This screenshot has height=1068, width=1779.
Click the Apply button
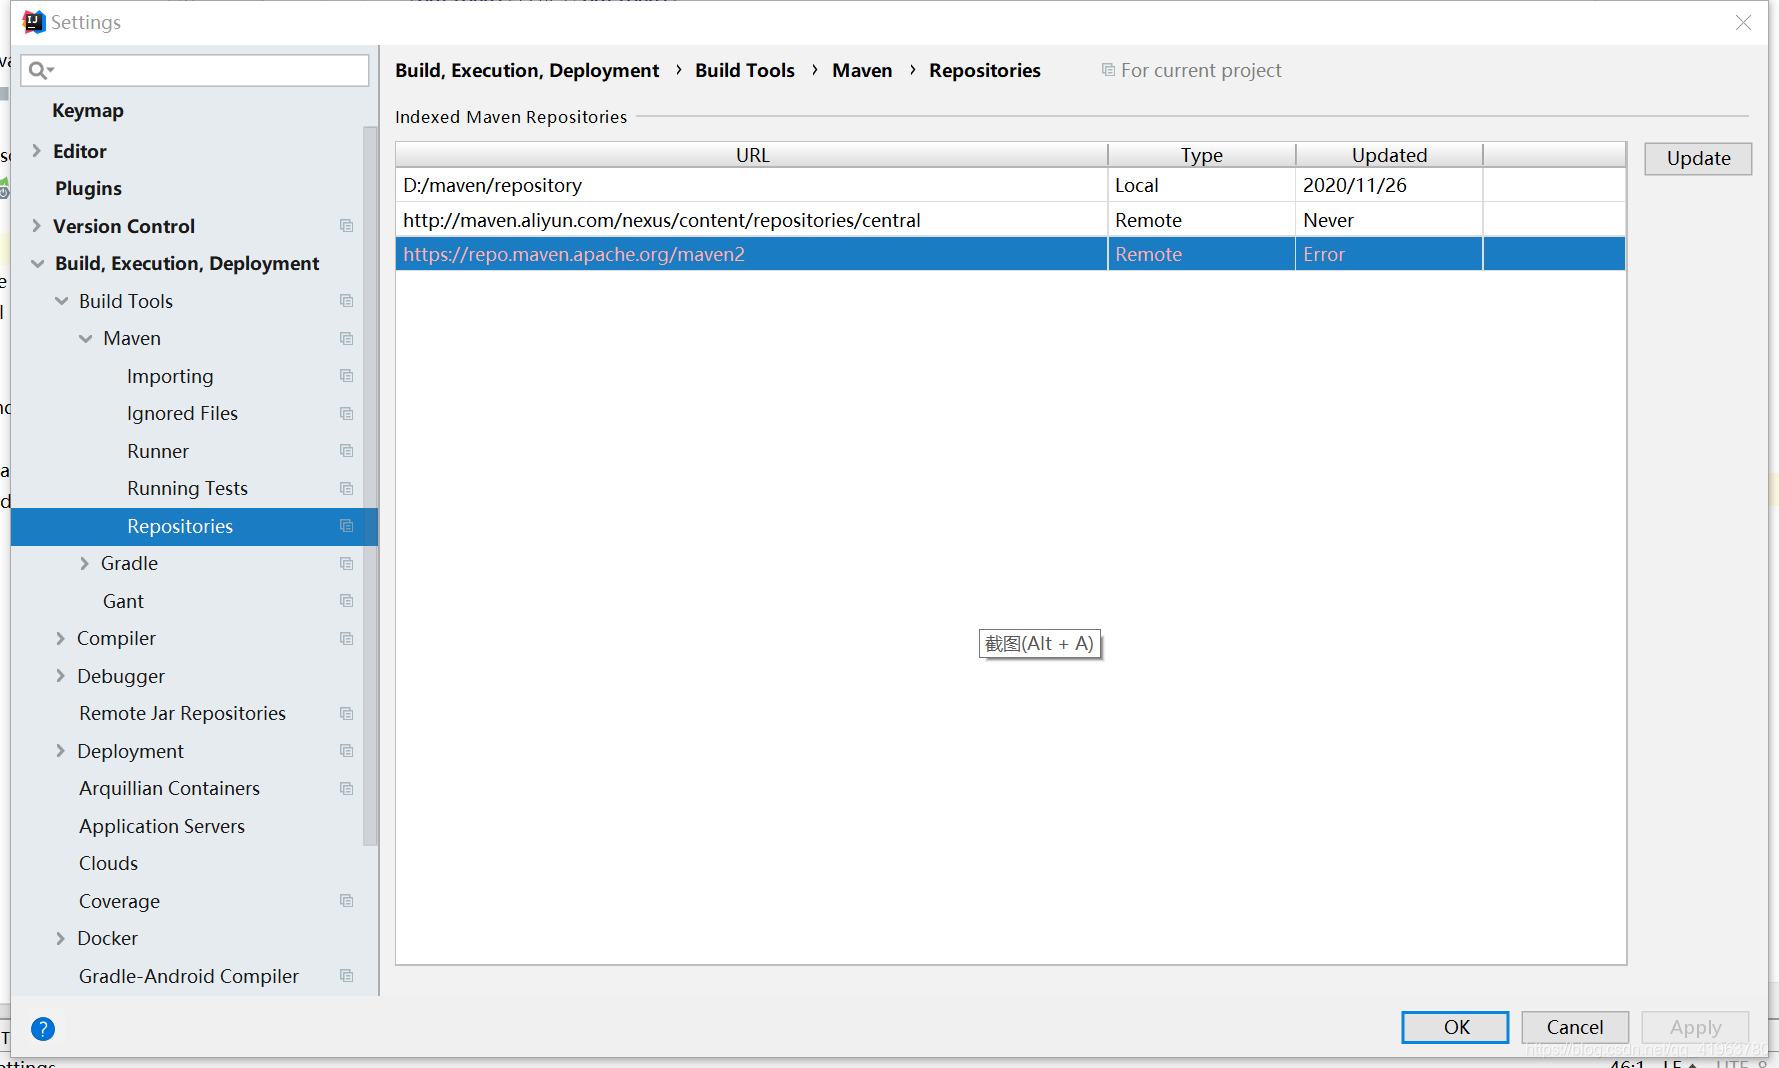[x=1695, y=1027]
